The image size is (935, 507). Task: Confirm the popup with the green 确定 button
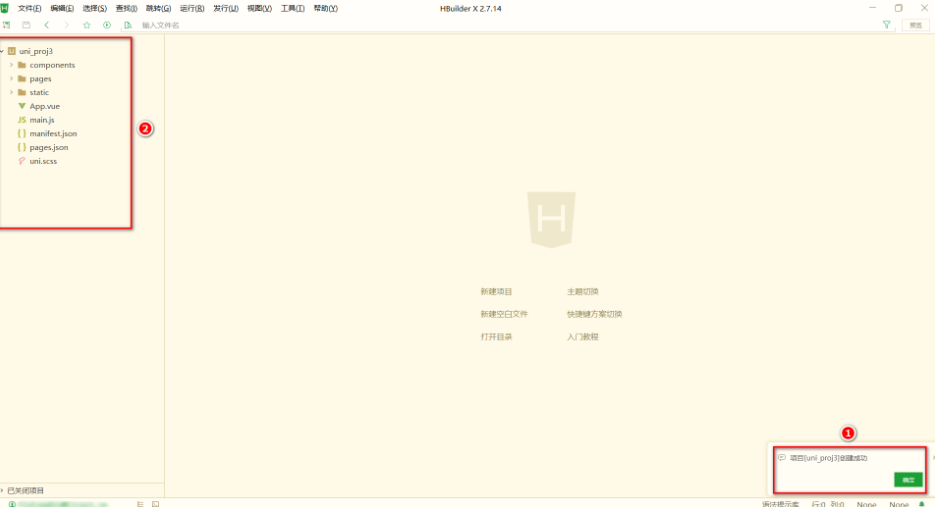[x=908, y=480]
